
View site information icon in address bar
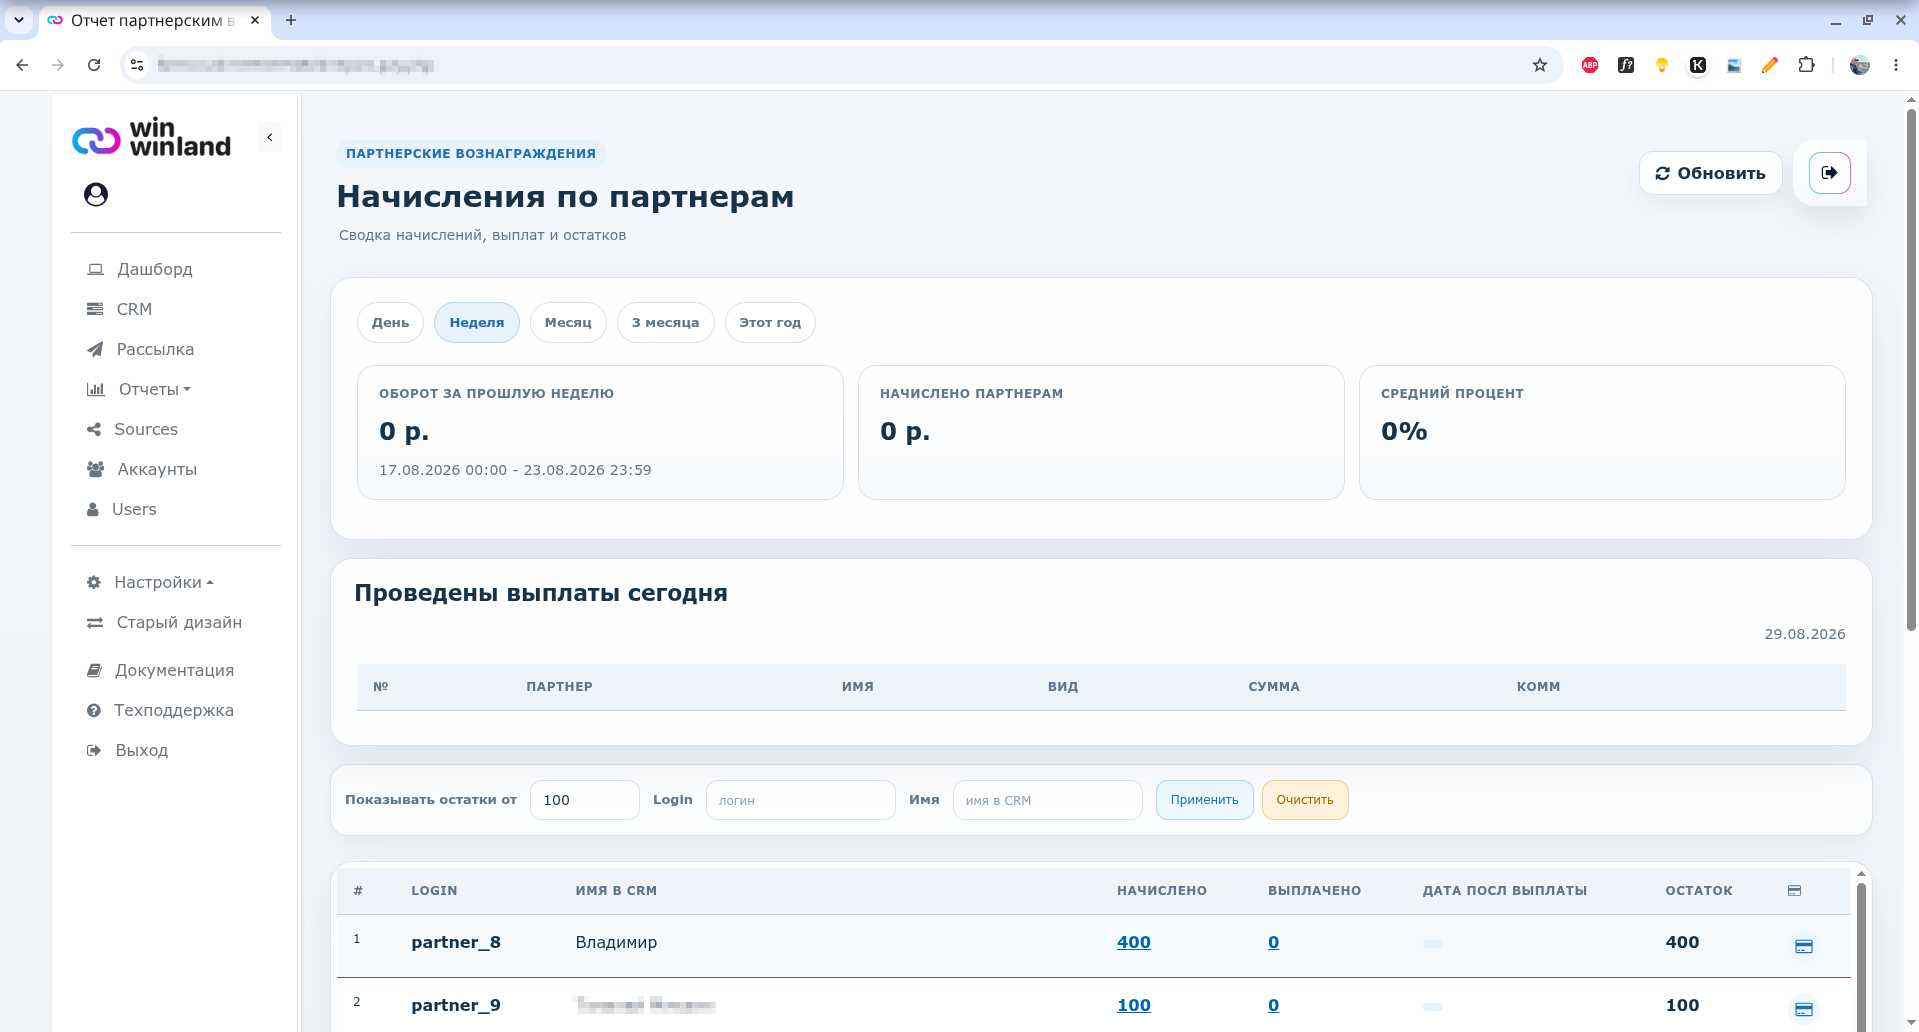pyautogui.click(x=137, y=65)
